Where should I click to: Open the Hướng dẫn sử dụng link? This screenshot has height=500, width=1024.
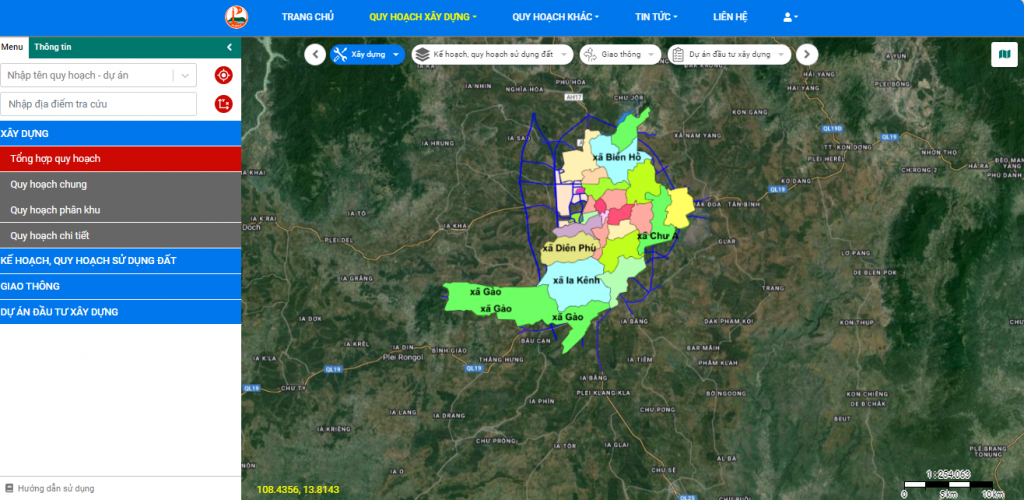[x=56, y=488]
